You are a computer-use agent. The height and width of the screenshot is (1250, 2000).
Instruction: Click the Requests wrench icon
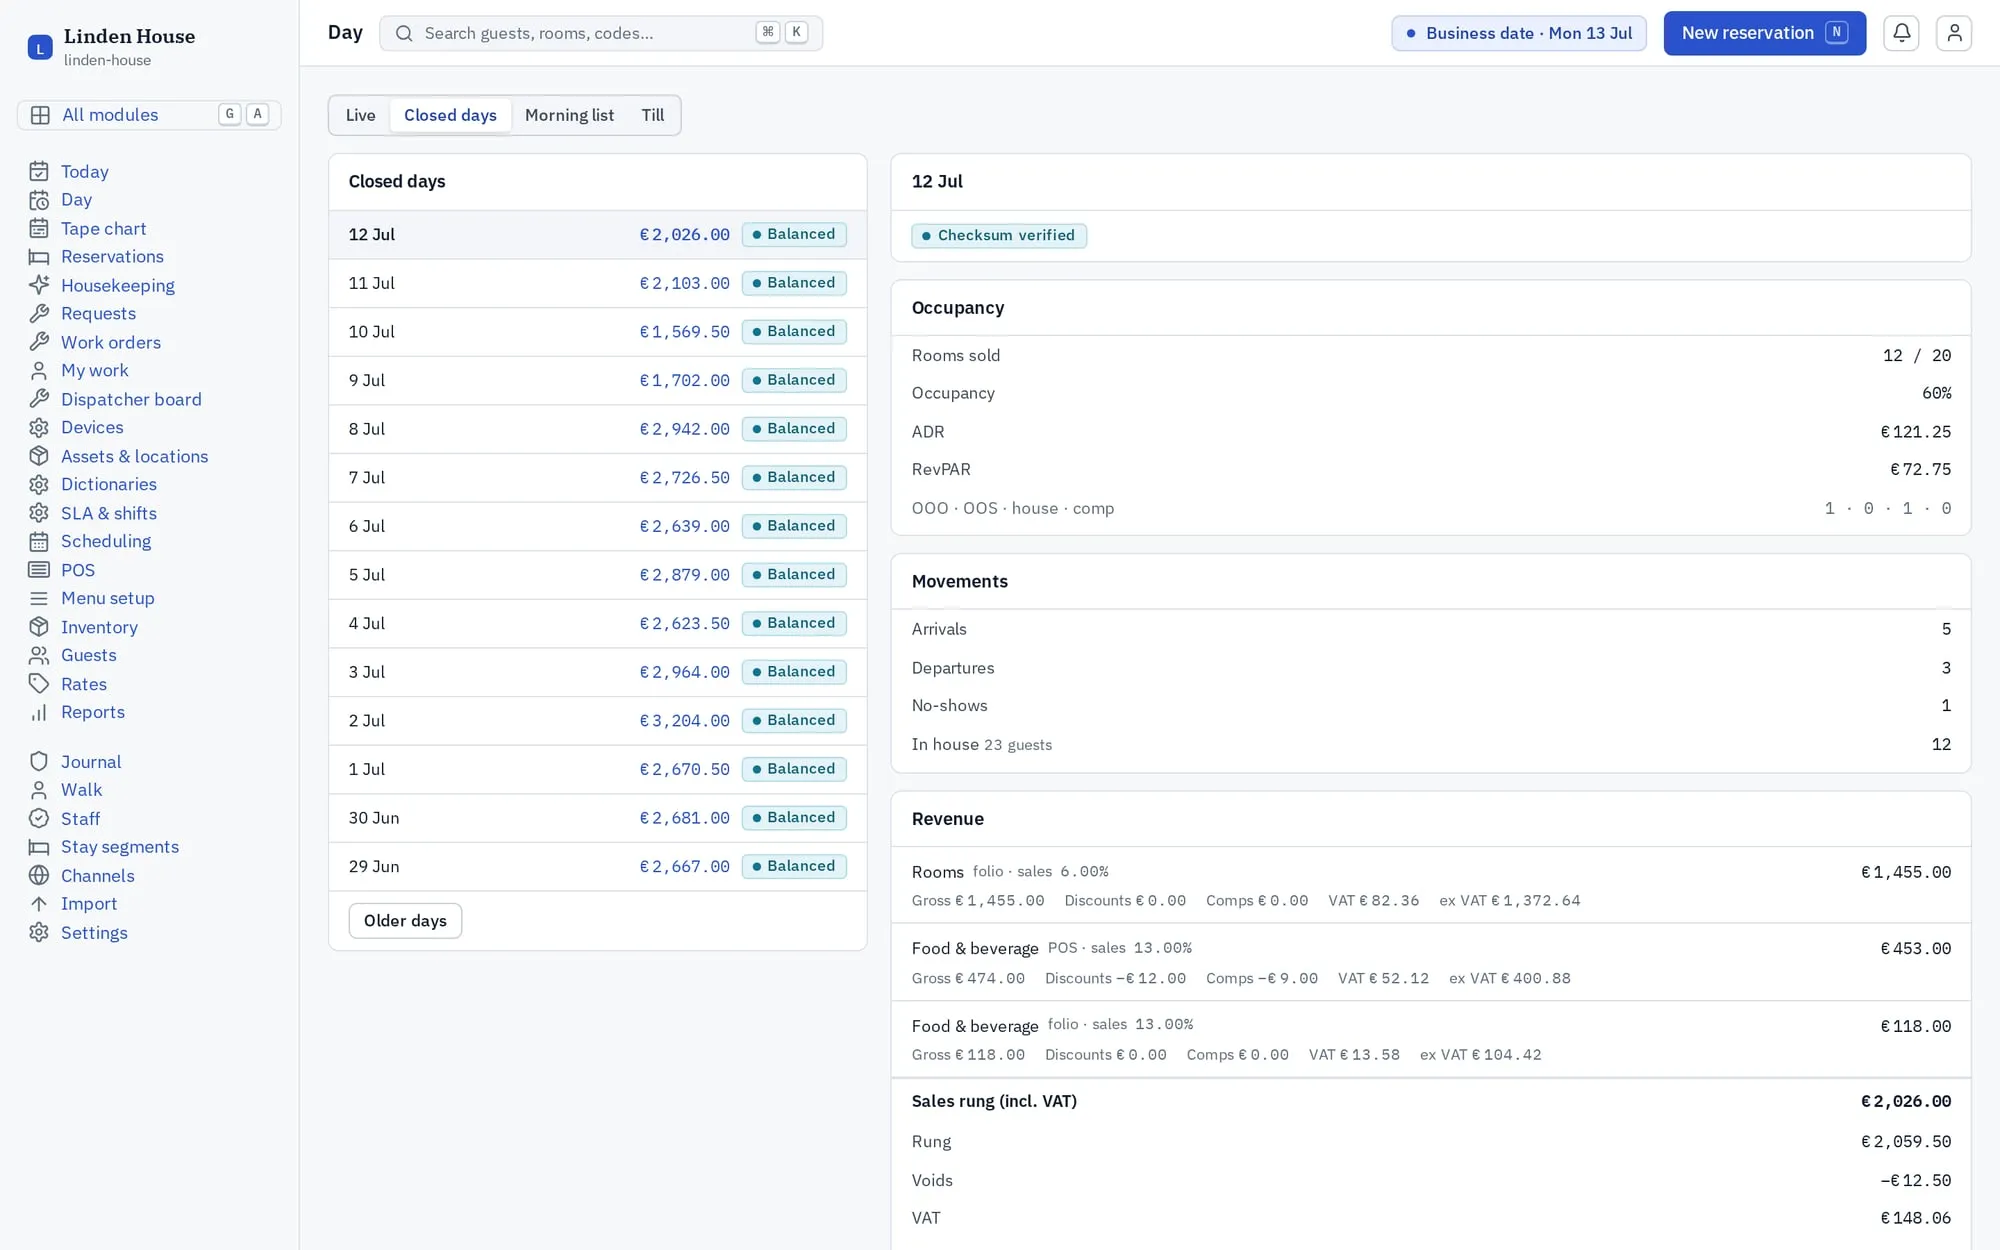pos(39,314)
